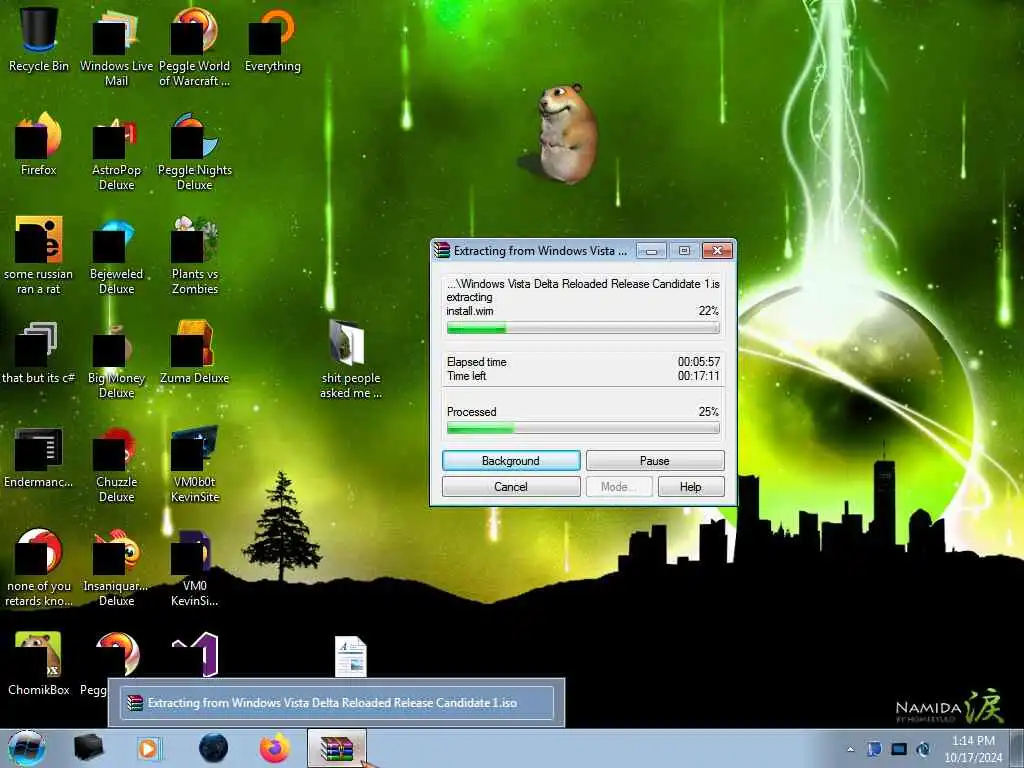Launch Insaniquarium Deluxe shortcut
The width and height of the screenshot is (1024, 768).
tap(116, 567)
